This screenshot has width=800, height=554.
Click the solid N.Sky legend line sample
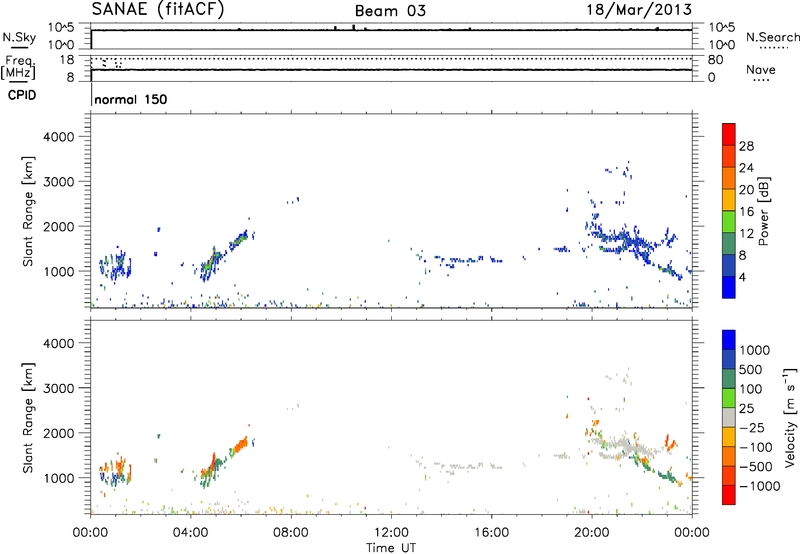[x=19, y=48]
